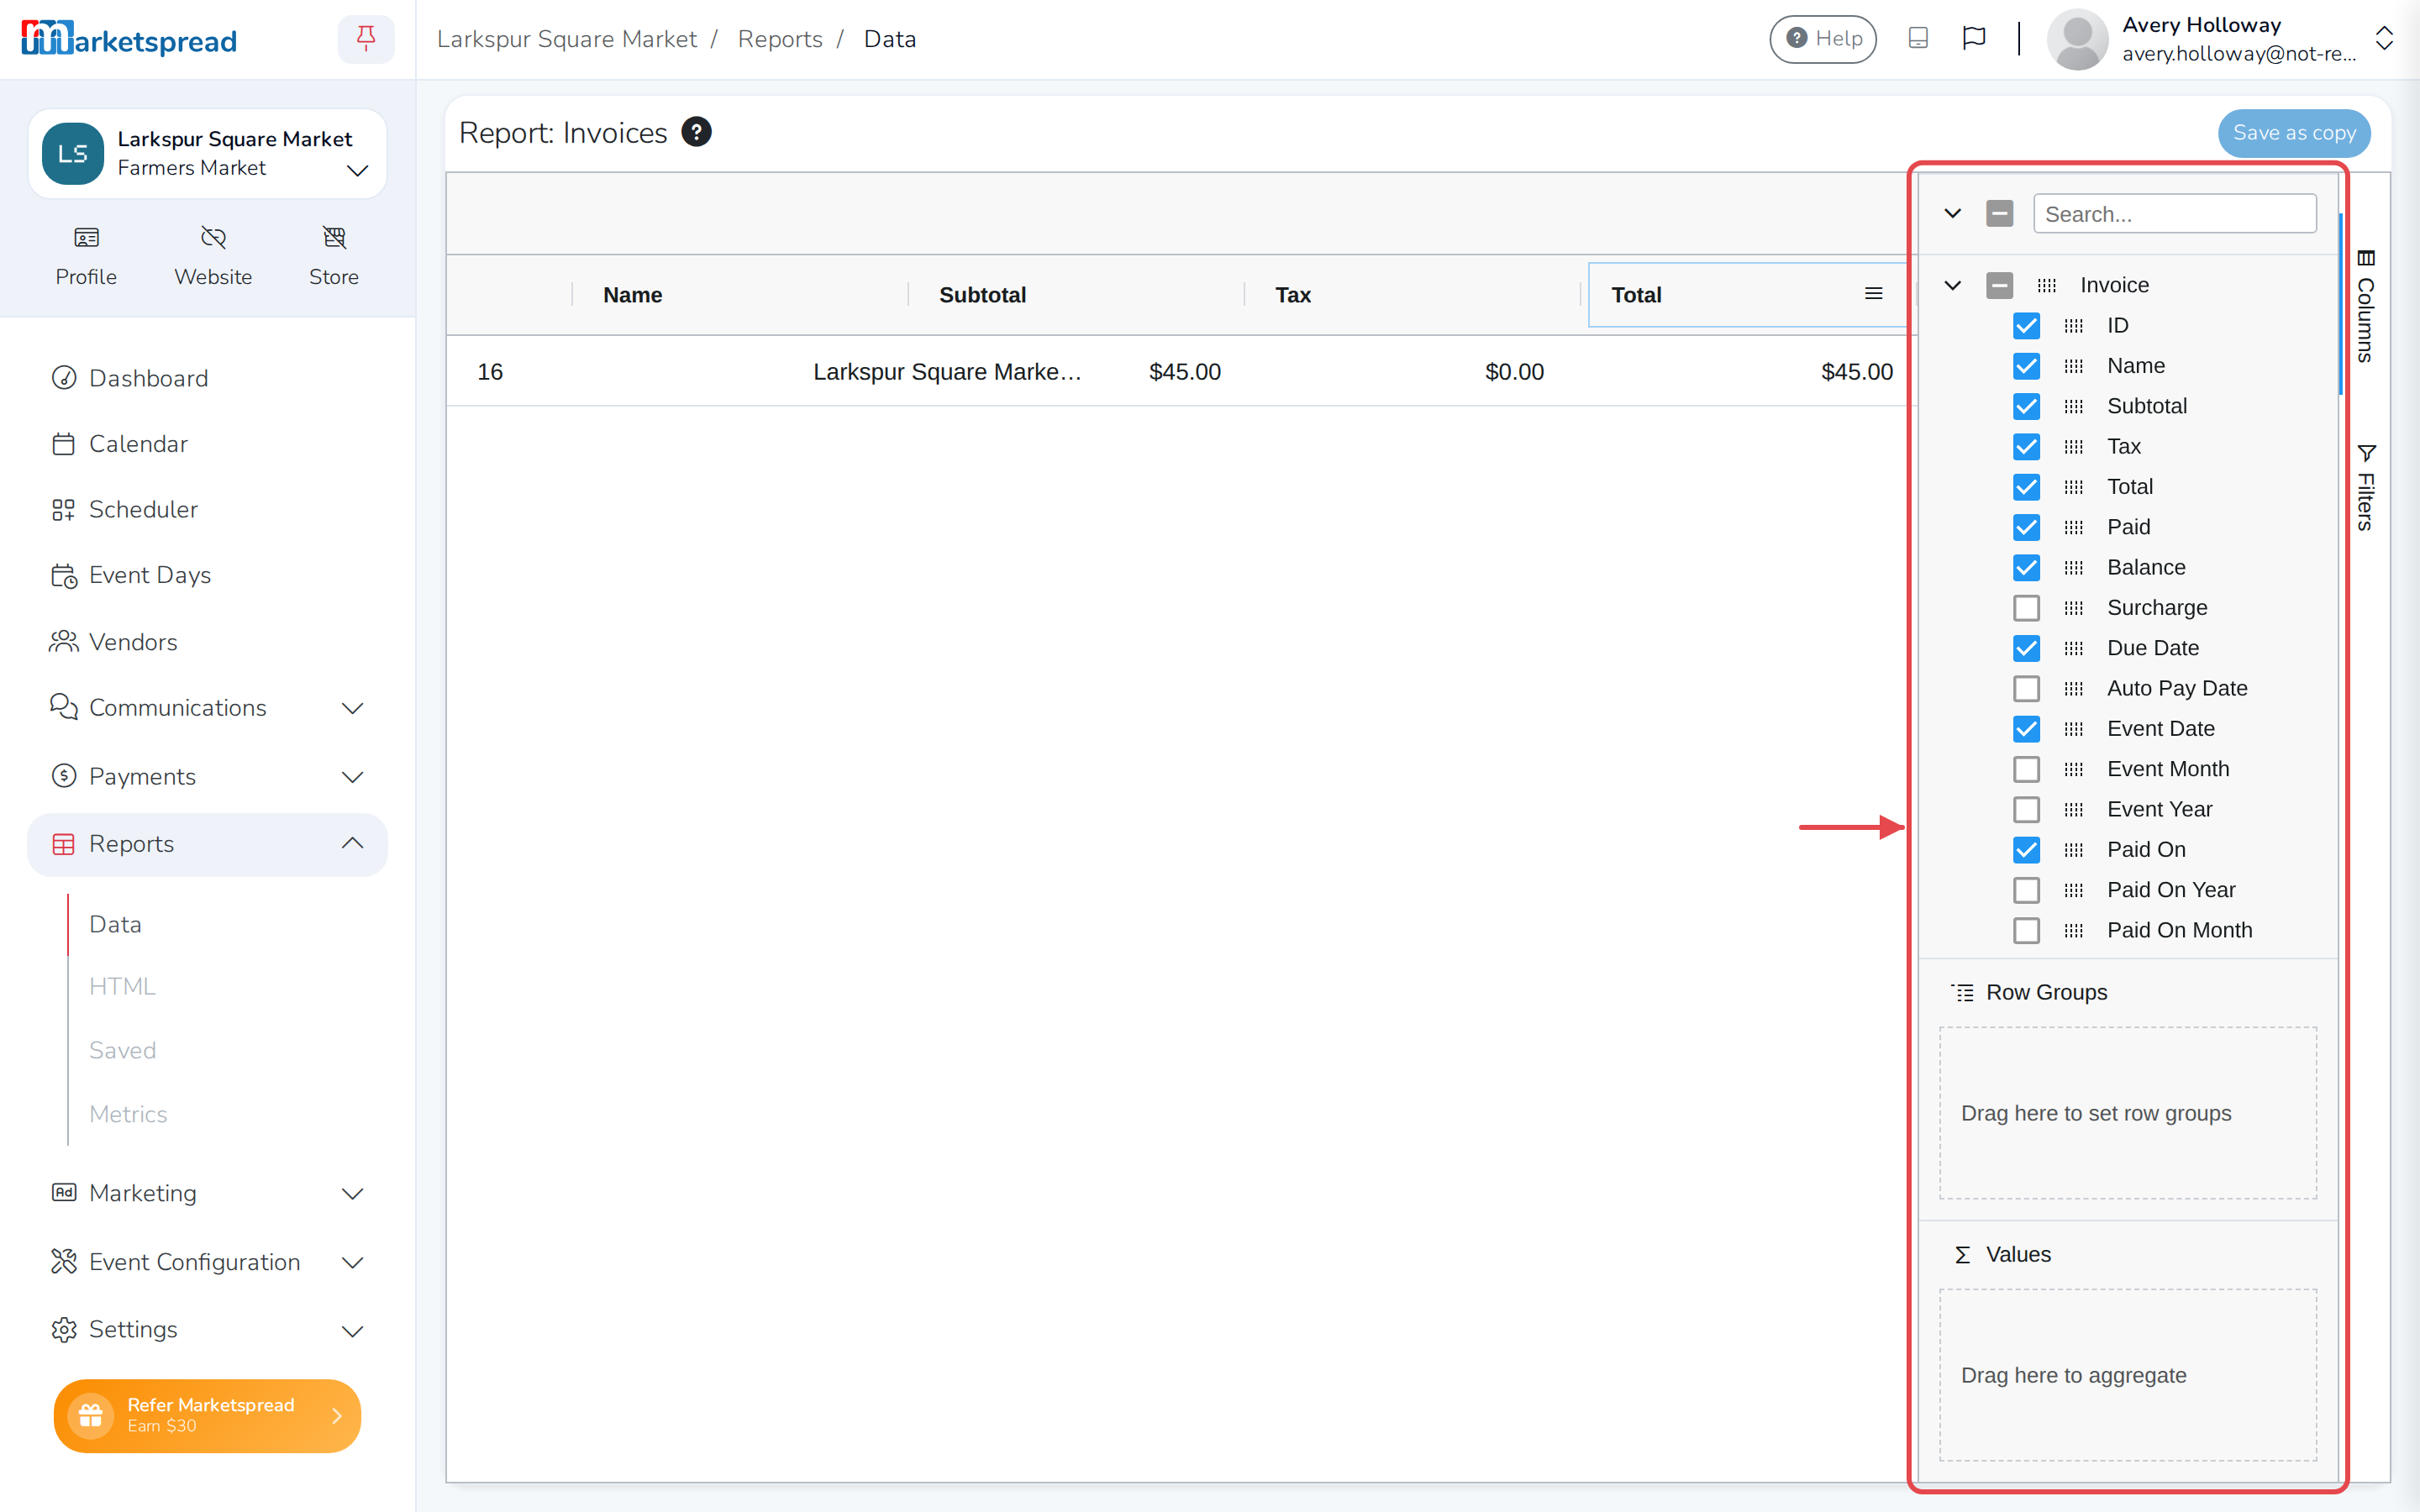The width and height of the screenshot is (2420, 1512).
Task: Uncheck the Balance column checkbox
Action: click(x=2027, y=568)
